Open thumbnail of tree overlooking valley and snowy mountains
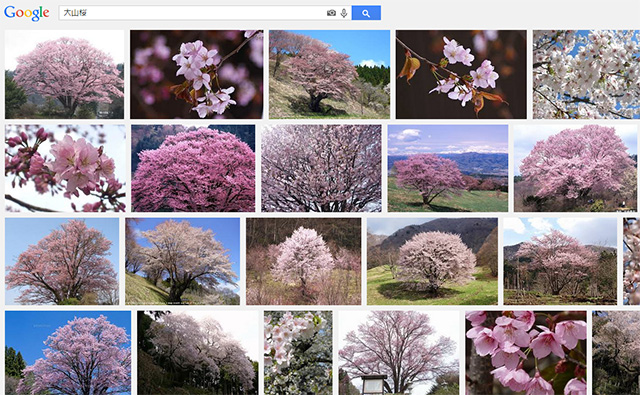The height and width of the screenshot is (395, 640). [x=448, y=168]
